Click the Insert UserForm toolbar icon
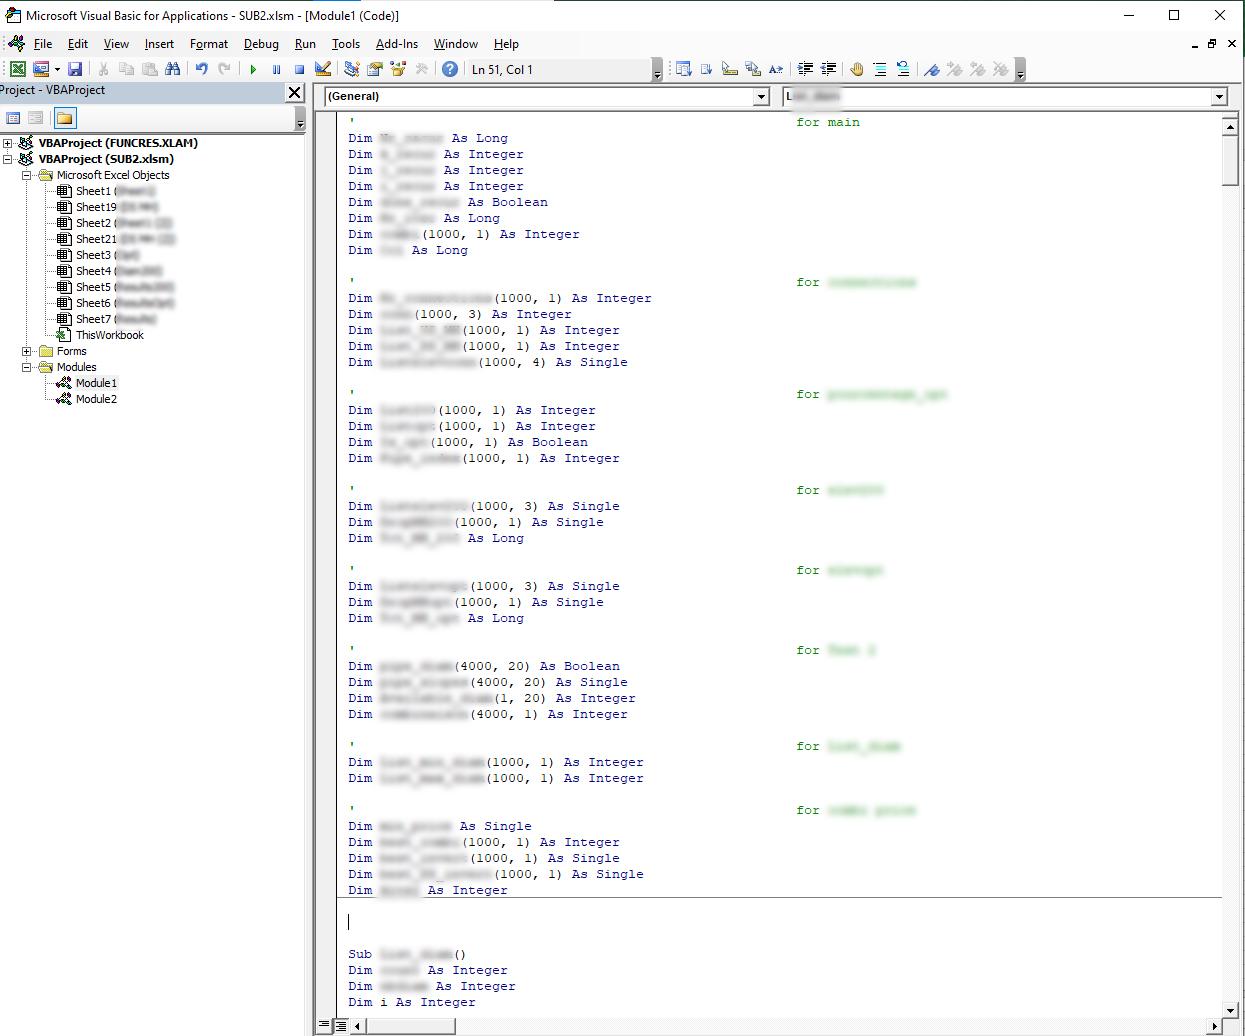Screen dimensions: 1245x1036 tap(41, 69)
